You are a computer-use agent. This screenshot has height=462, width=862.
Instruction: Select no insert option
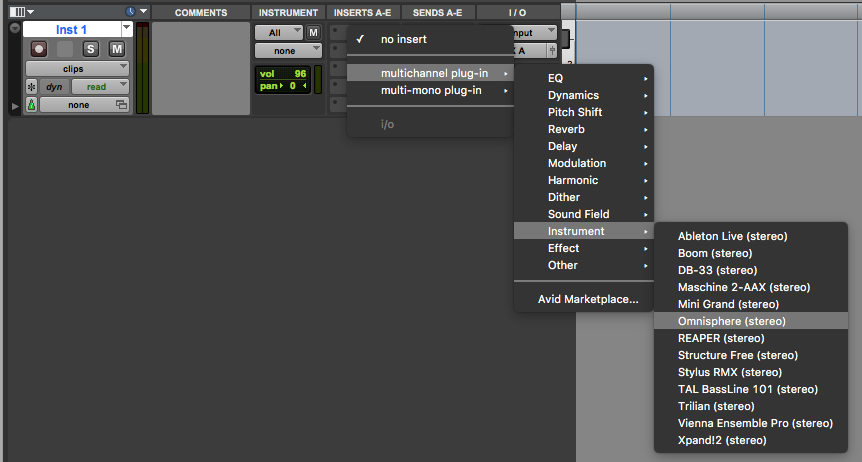(430, 39)
